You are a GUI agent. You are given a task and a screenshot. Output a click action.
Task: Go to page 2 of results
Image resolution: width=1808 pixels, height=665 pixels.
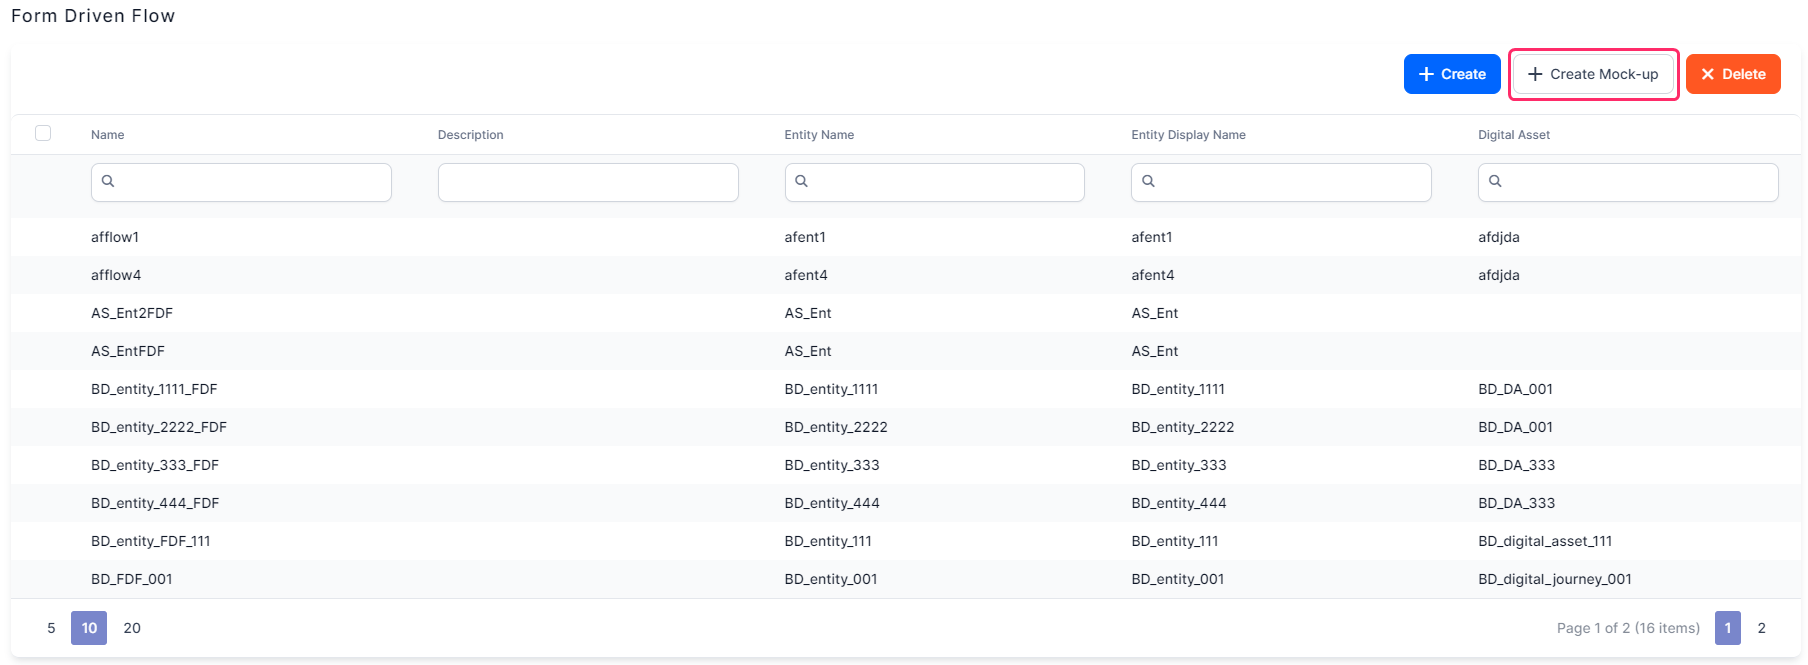1761,628
